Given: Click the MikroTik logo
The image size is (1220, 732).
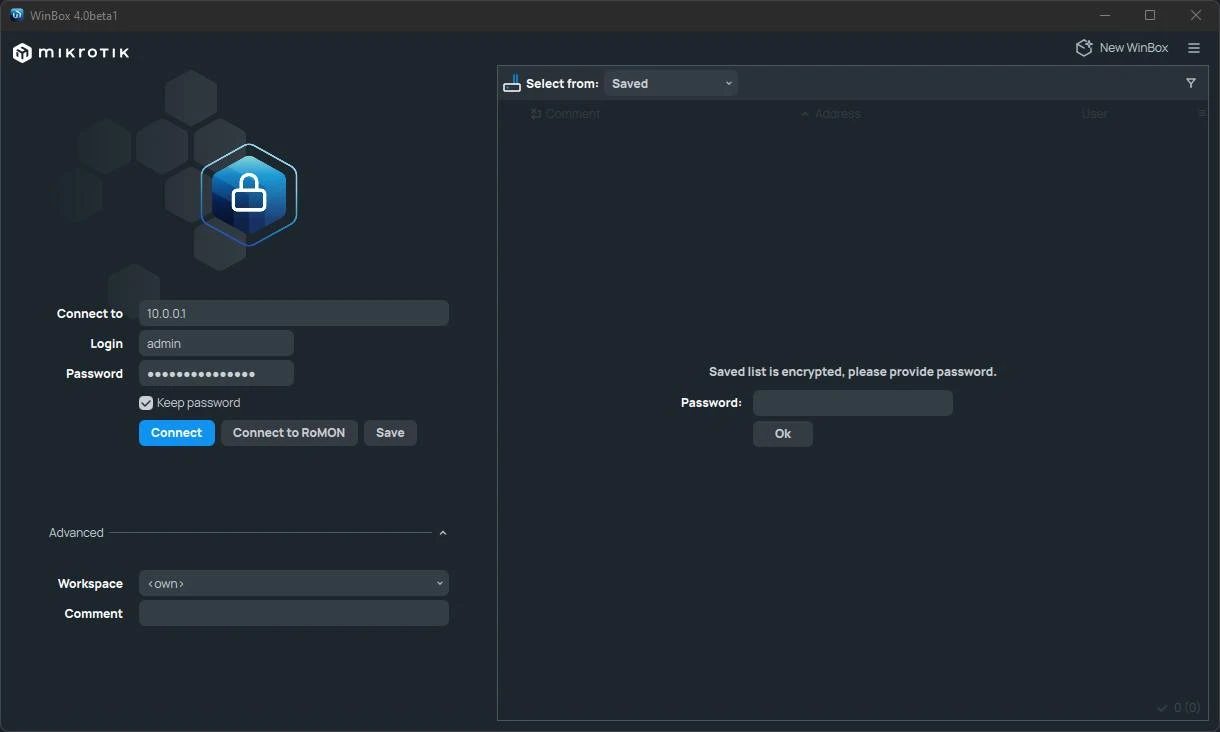Looking at the screenshot, I should [71, 53].
